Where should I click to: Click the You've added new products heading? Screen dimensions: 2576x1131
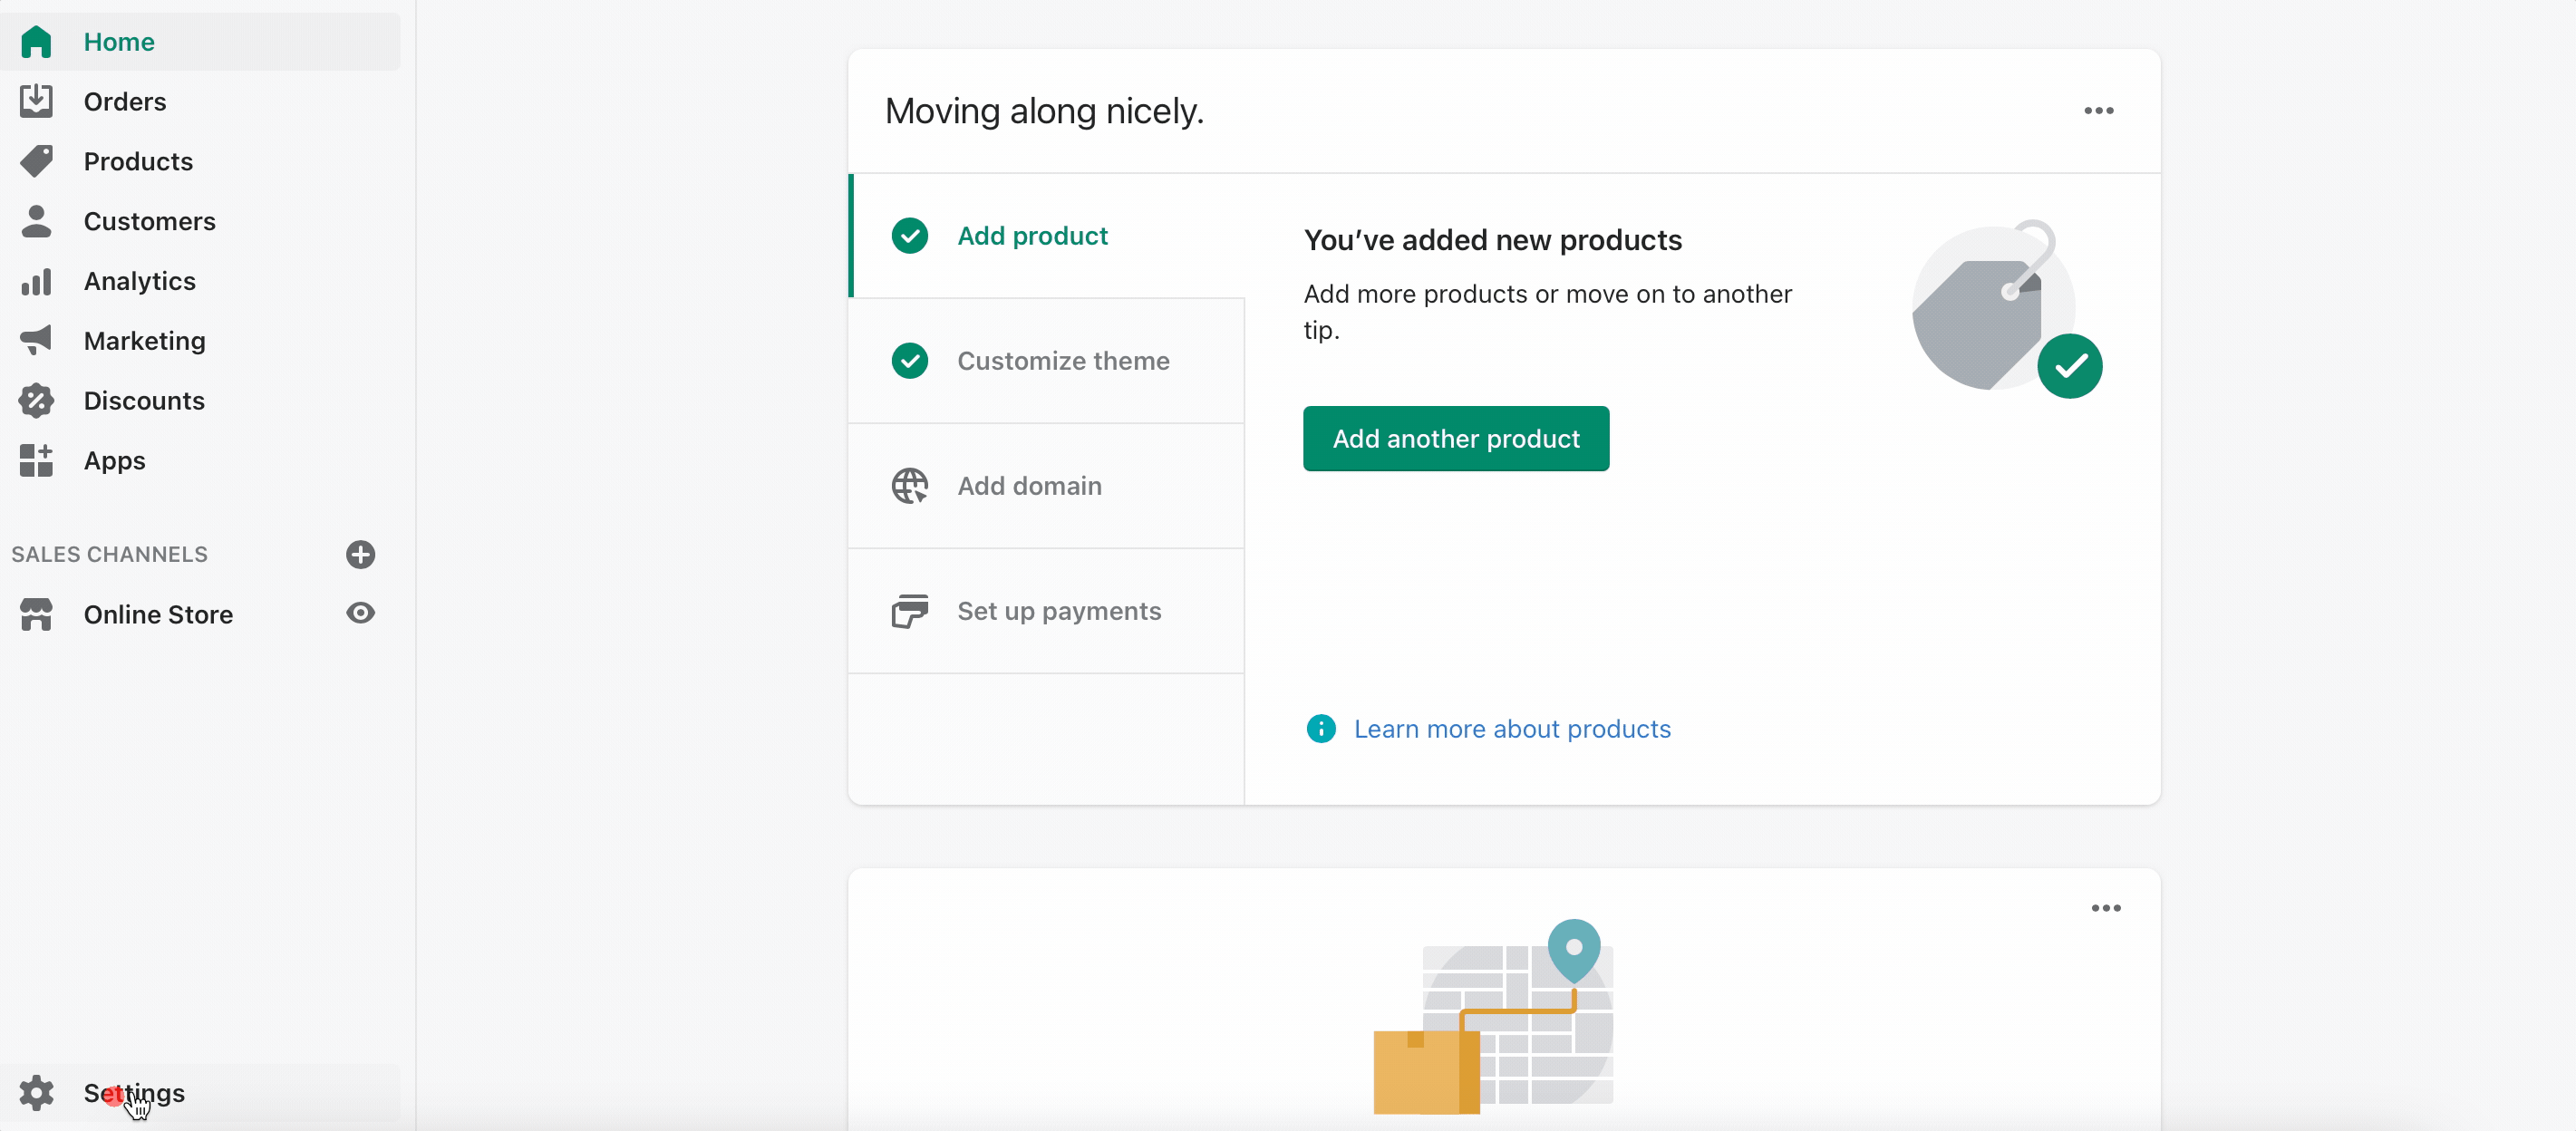click(x=1492, y=239)
